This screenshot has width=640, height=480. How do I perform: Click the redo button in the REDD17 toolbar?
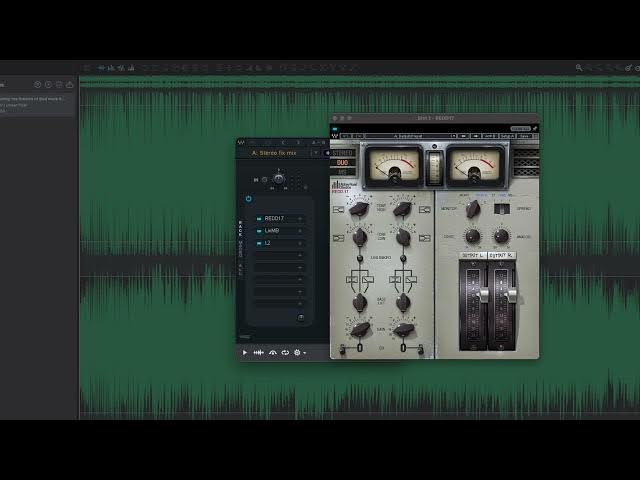[358, 136]
